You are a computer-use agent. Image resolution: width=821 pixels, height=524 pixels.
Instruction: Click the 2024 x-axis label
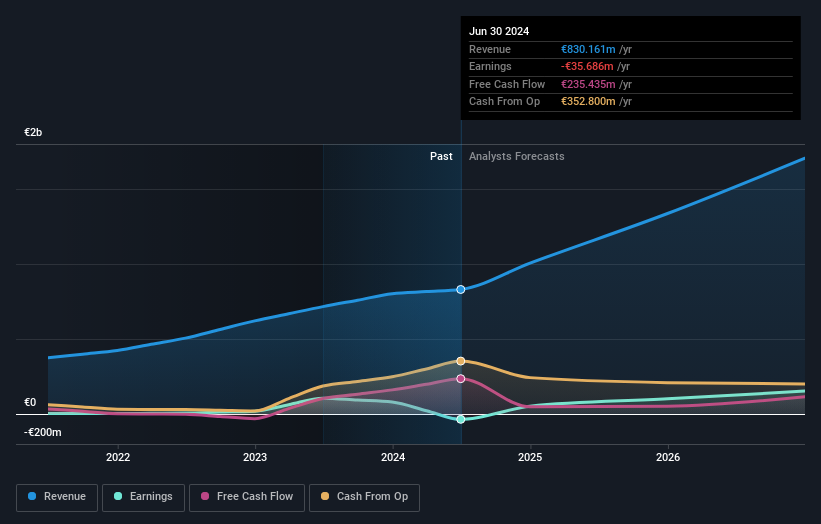point(393,457)
